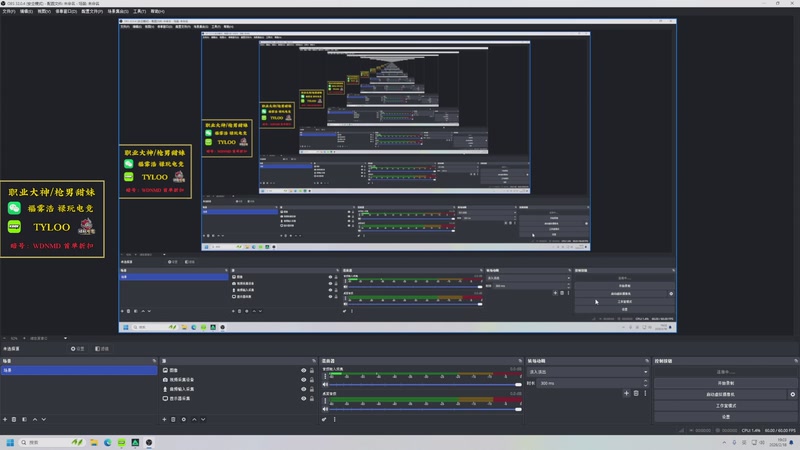Toggle lock on 图像 source
This screenshot has height=450, width=800.
point(312,370)
